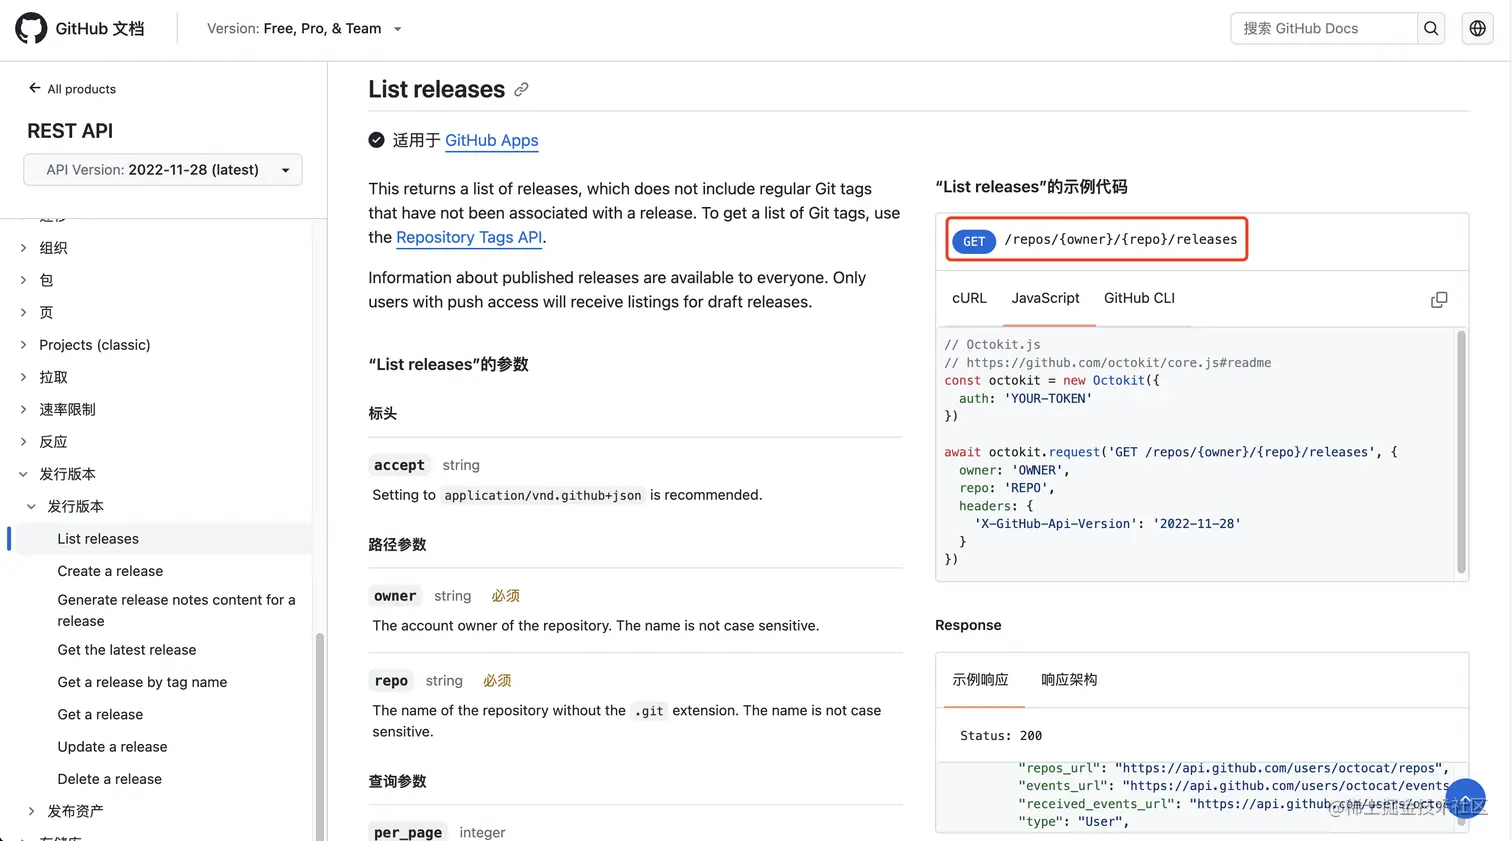
Task: Open the Version Free, Pro, & Team dropdown
Action: pos(304,28)
